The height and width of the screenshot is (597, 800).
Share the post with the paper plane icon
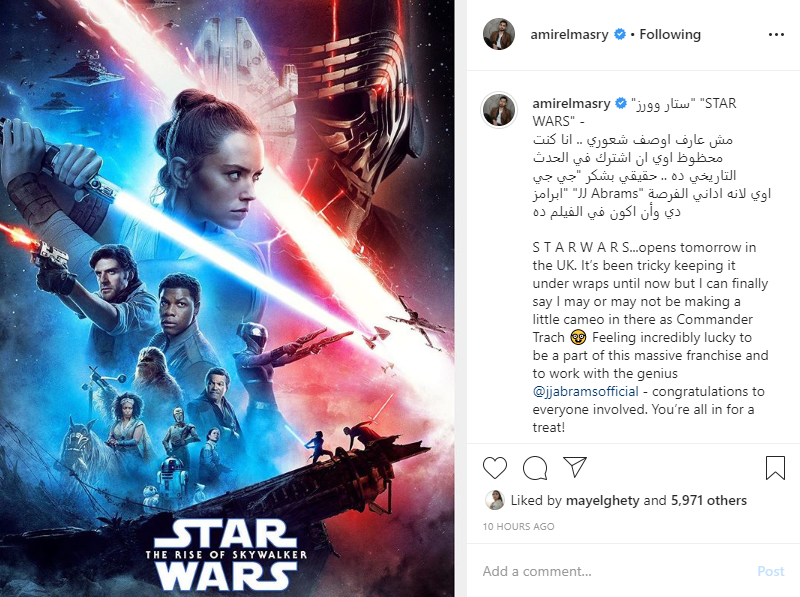(575, 466)
